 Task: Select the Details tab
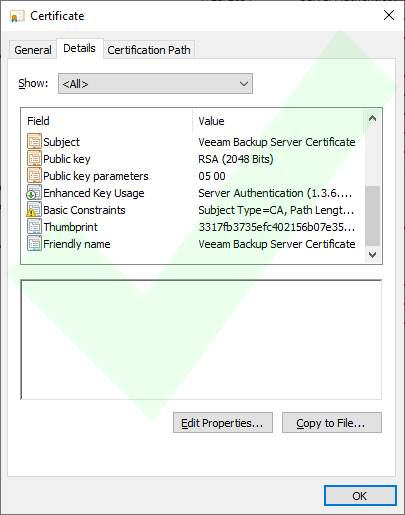coord(79,48)
